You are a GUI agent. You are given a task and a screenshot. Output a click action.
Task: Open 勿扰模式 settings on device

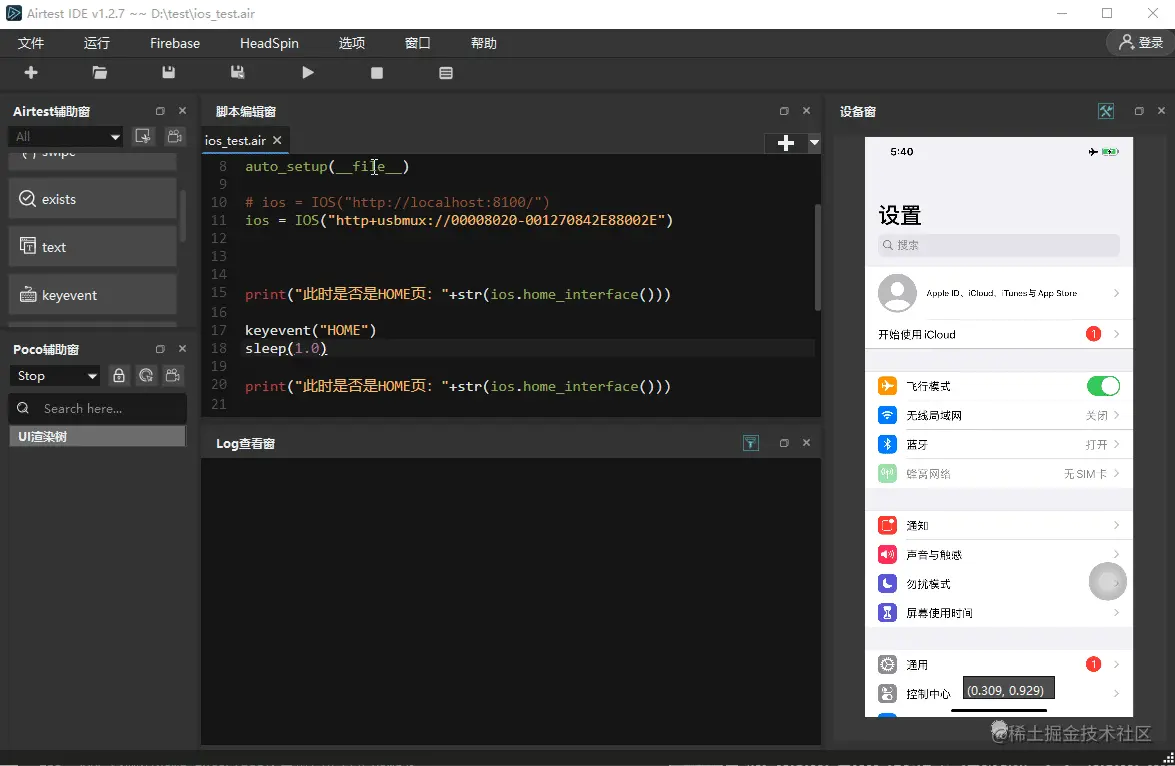(x=999, y=584)
